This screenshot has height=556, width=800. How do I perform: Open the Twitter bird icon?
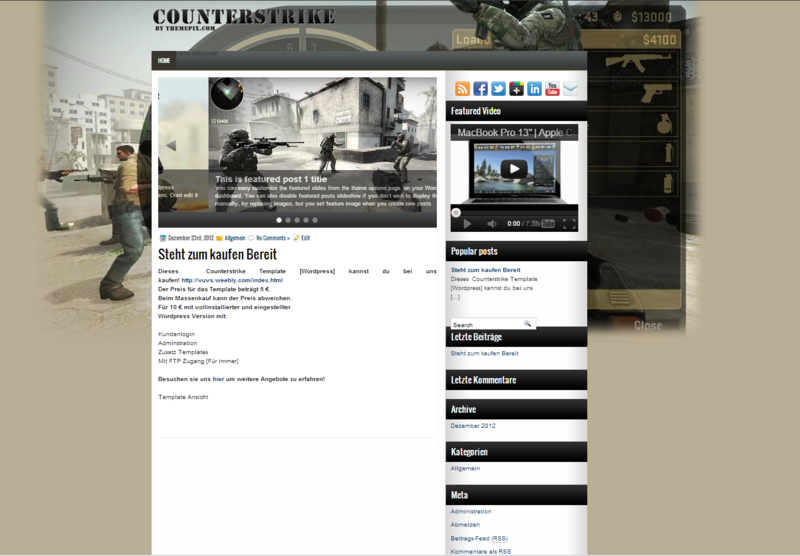[498, 89]
